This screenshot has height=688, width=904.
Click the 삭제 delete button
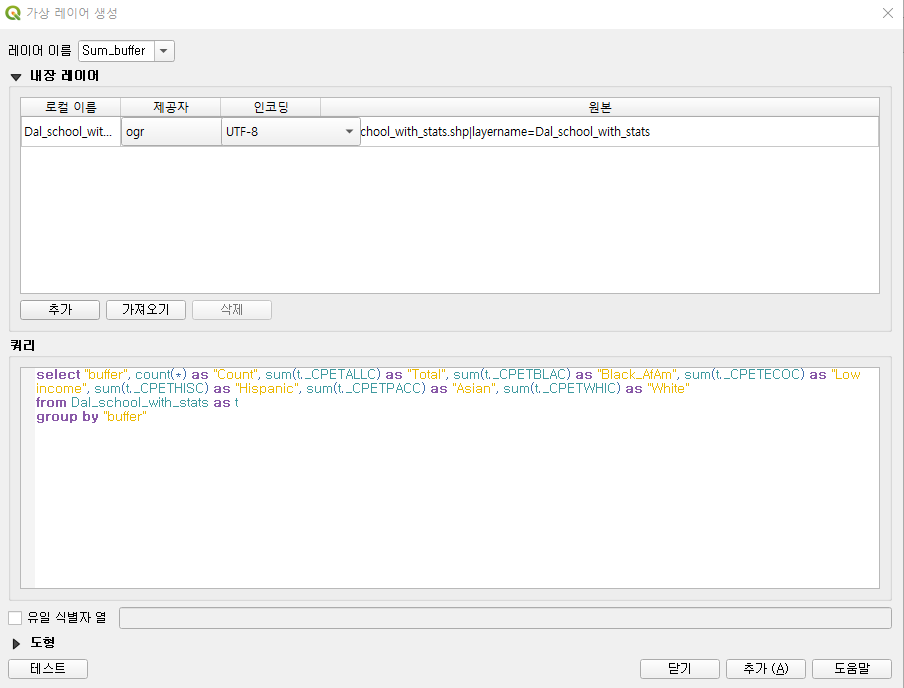coord(232,310)
